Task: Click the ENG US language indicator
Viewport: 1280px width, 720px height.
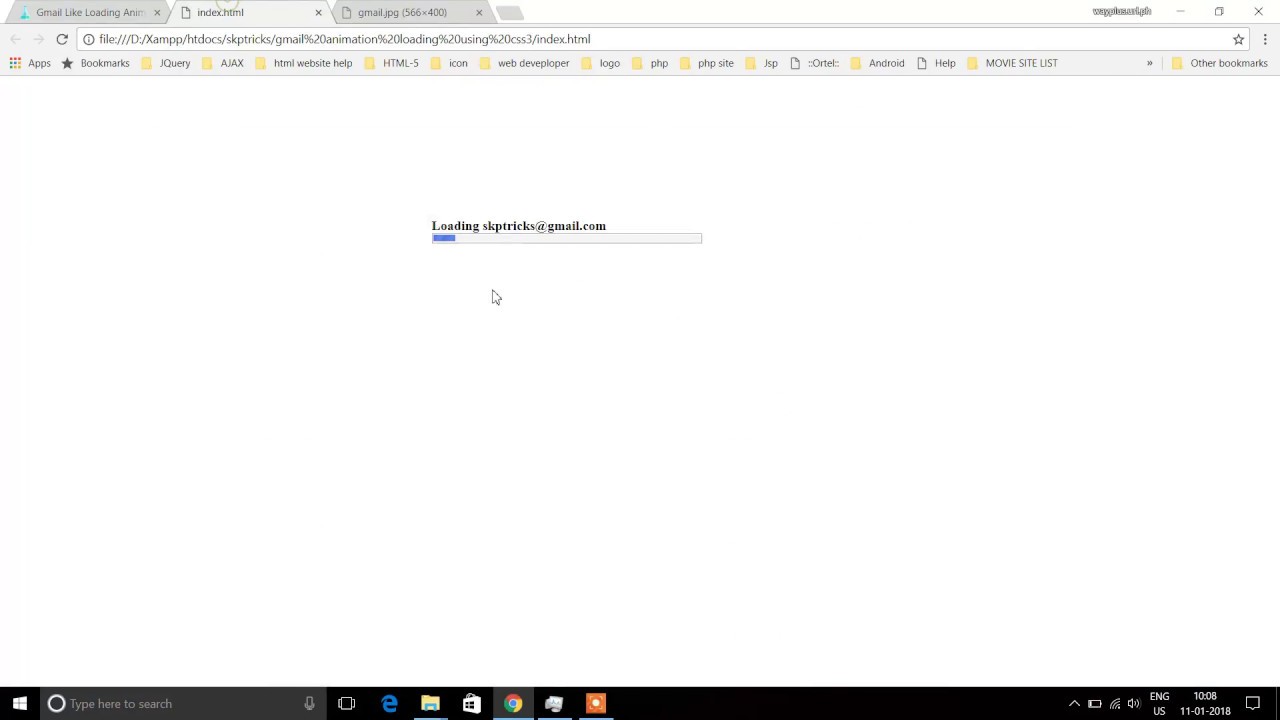Action: pos(1160,703)
